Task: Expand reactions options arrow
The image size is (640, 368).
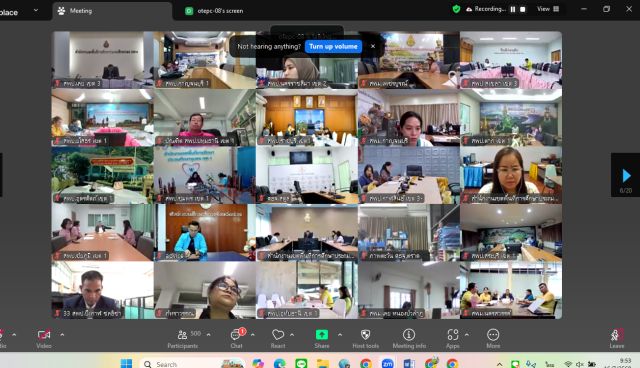Action: pyautogui.click(x=292, y=335)
